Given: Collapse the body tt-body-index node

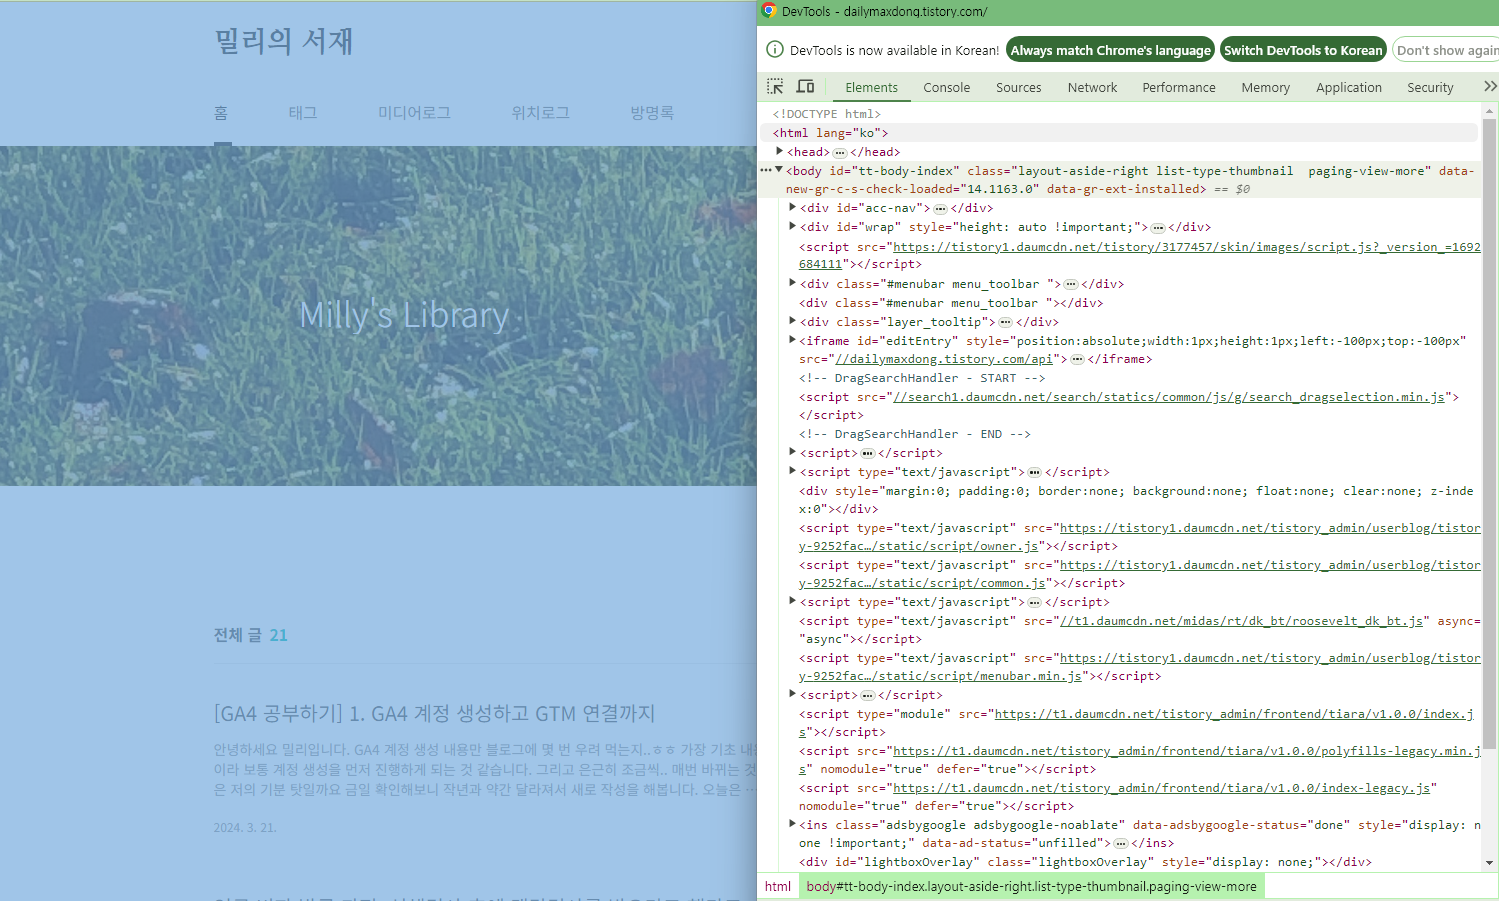Looking at the screenshot, I should point(779,170).
